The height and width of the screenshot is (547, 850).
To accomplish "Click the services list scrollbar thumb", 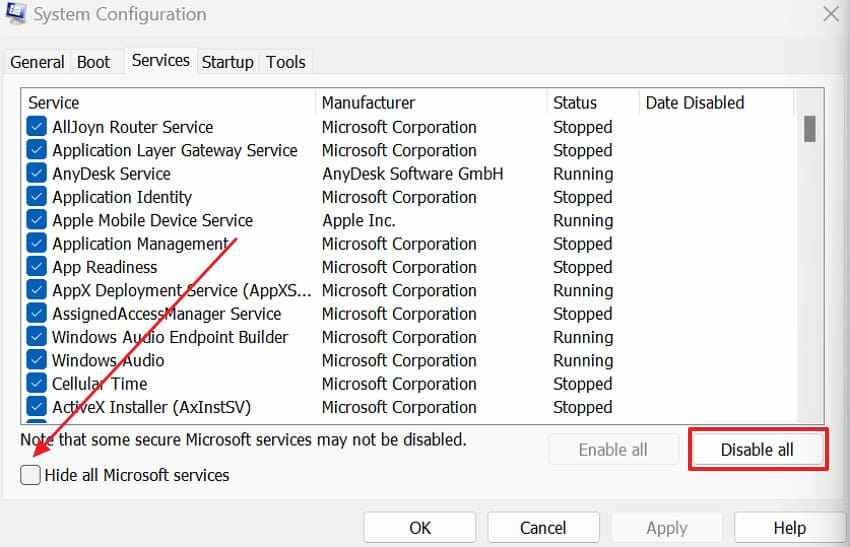I will pos(809,128).
